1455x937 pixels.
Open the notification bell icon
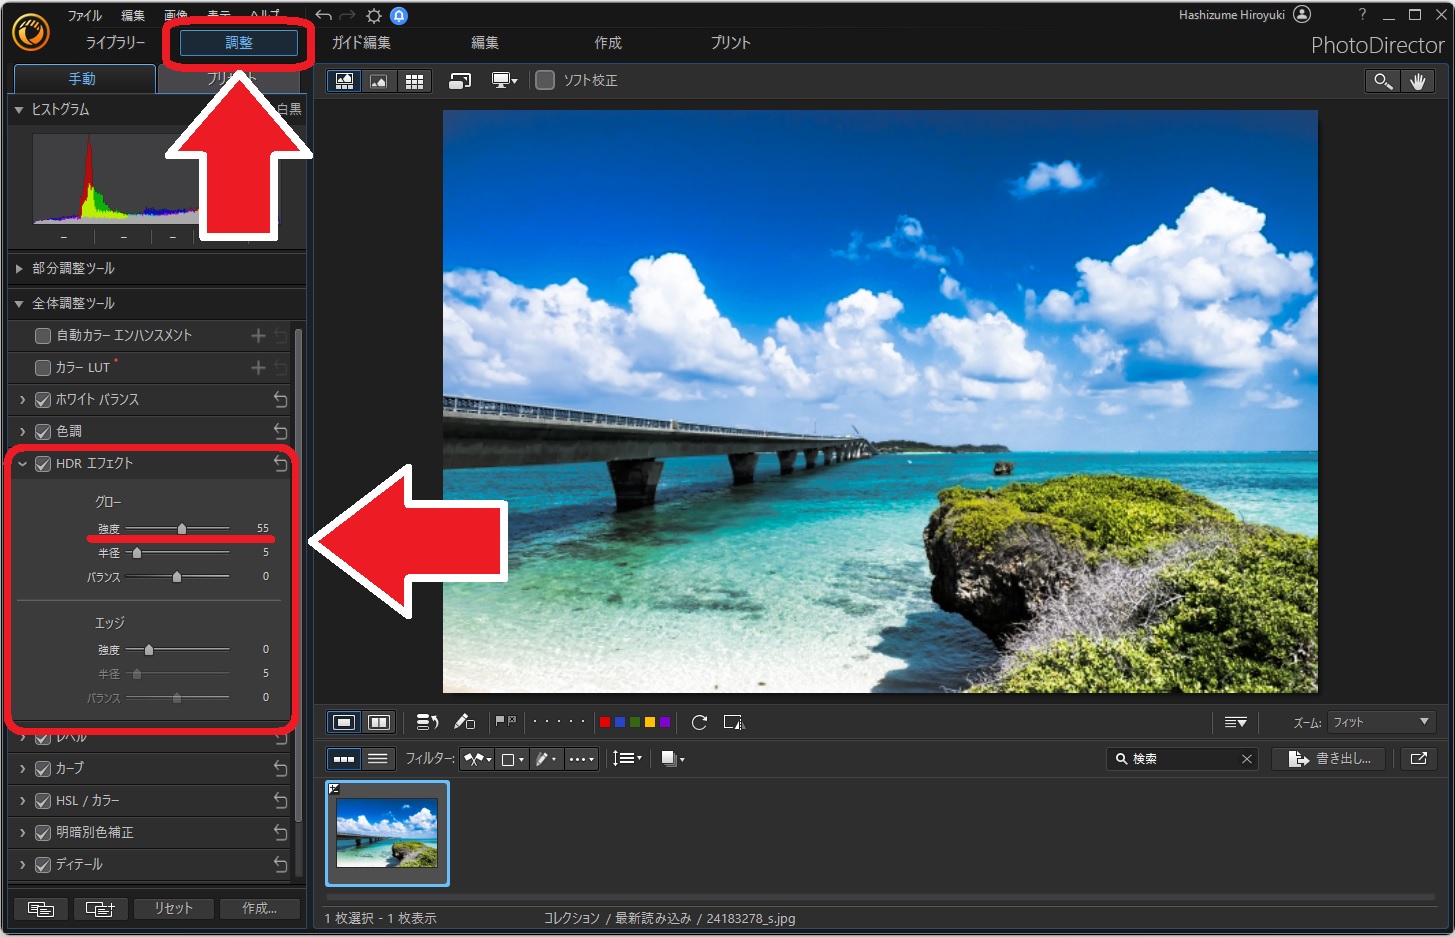[x=399, y=15]
